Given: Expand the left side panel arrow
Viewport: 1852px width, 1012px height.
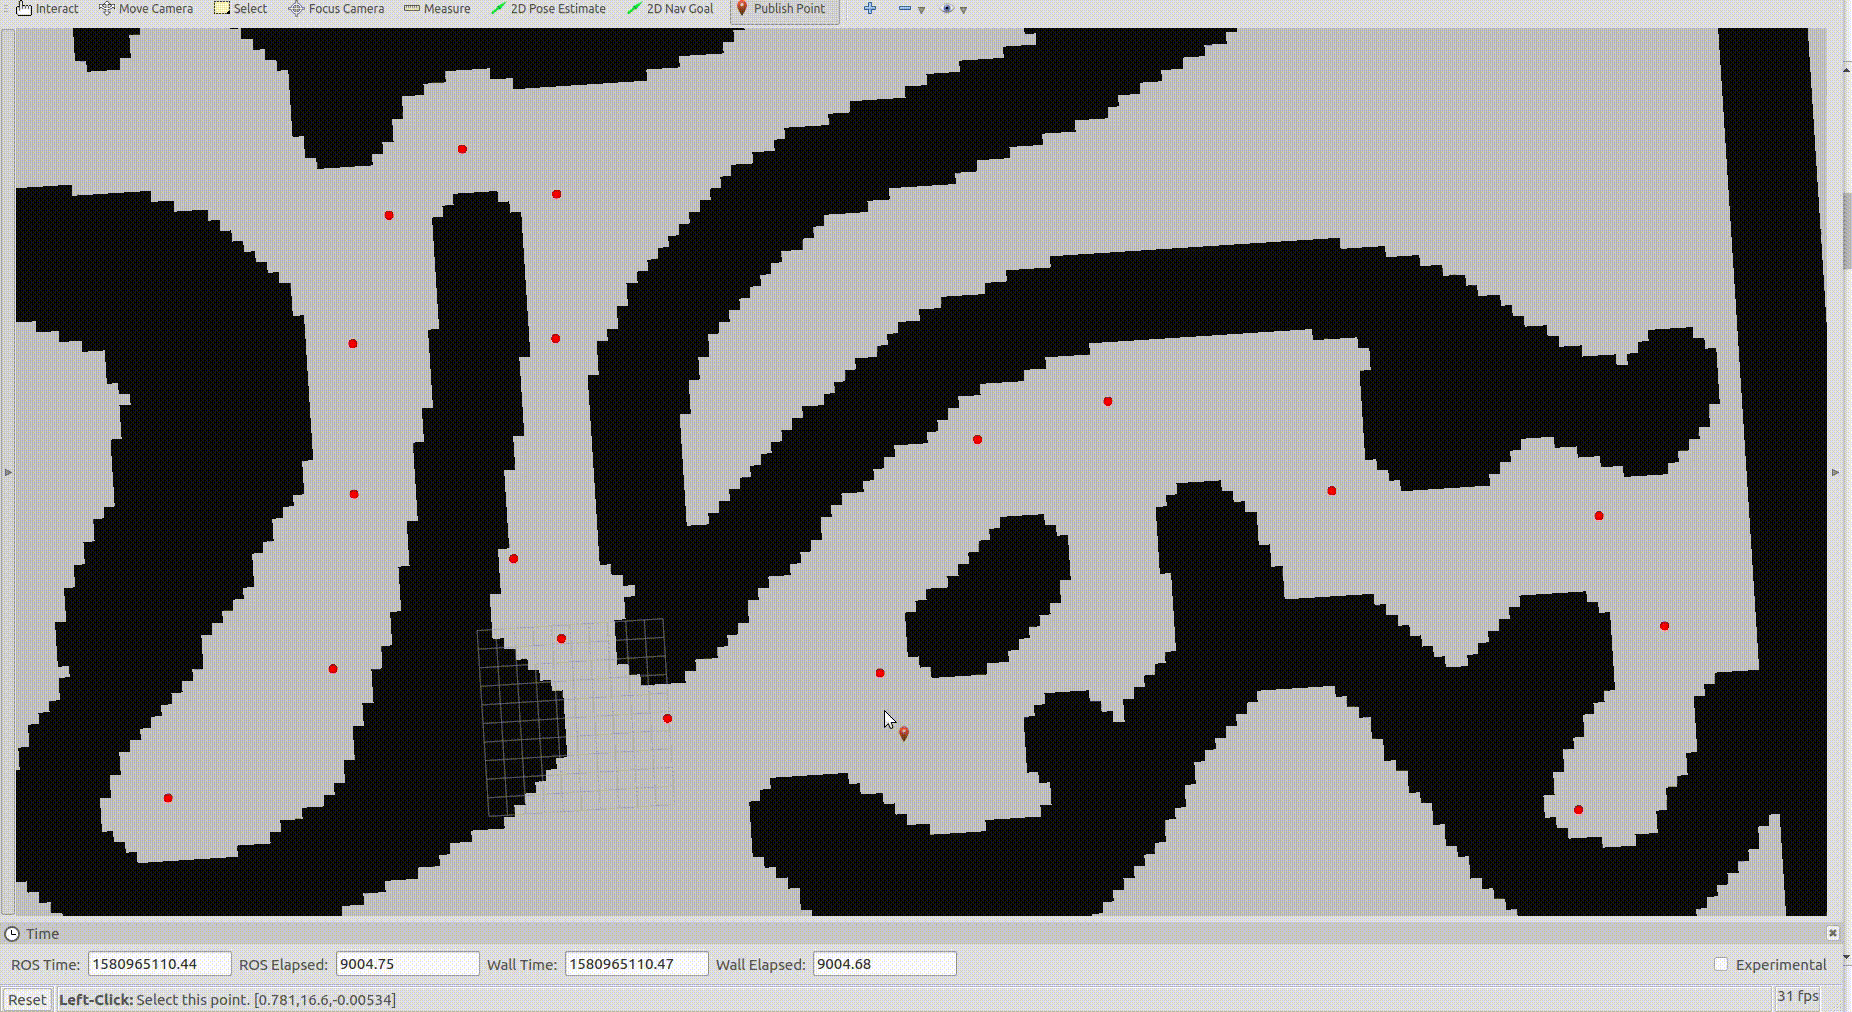Looking at the screenshot, I should (7, 471).
